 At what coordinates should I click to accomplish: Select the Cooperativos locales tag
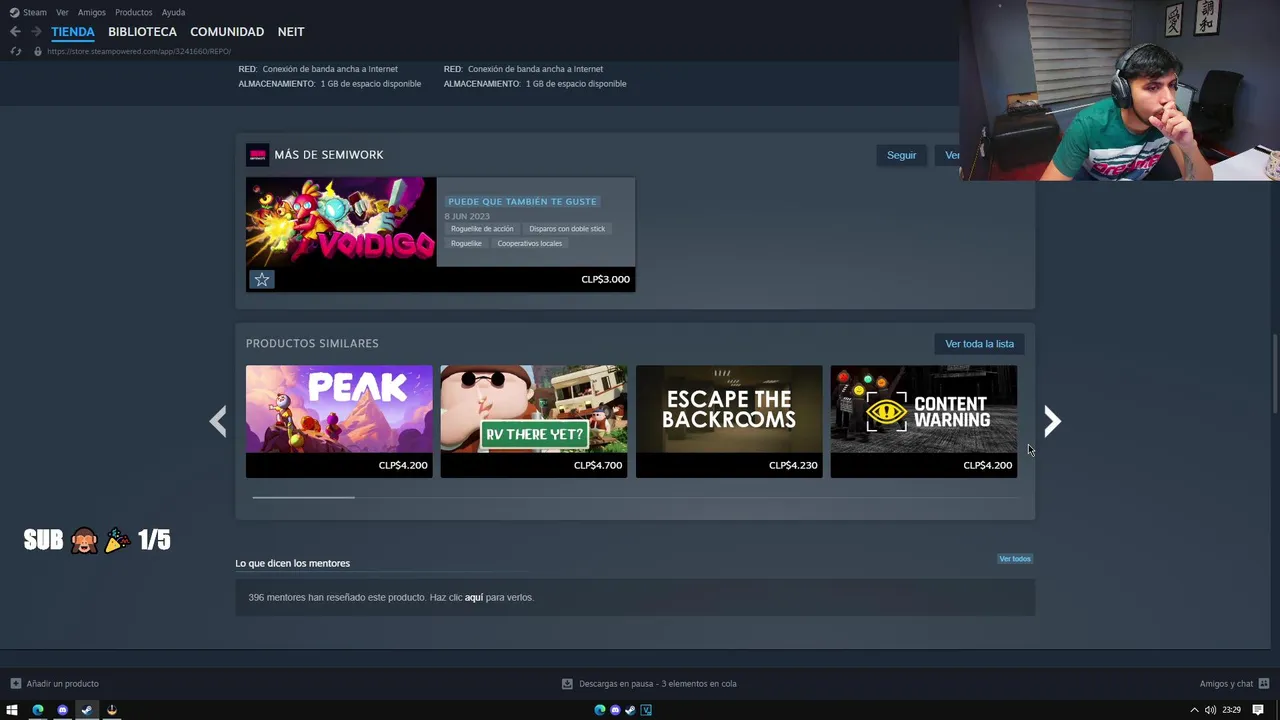[x=529, y=243]
